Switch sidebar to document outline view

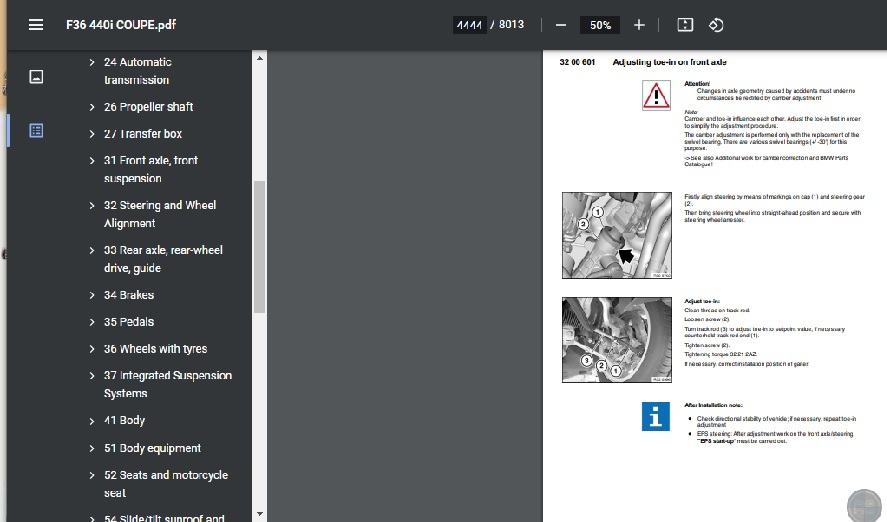(36, 131)
